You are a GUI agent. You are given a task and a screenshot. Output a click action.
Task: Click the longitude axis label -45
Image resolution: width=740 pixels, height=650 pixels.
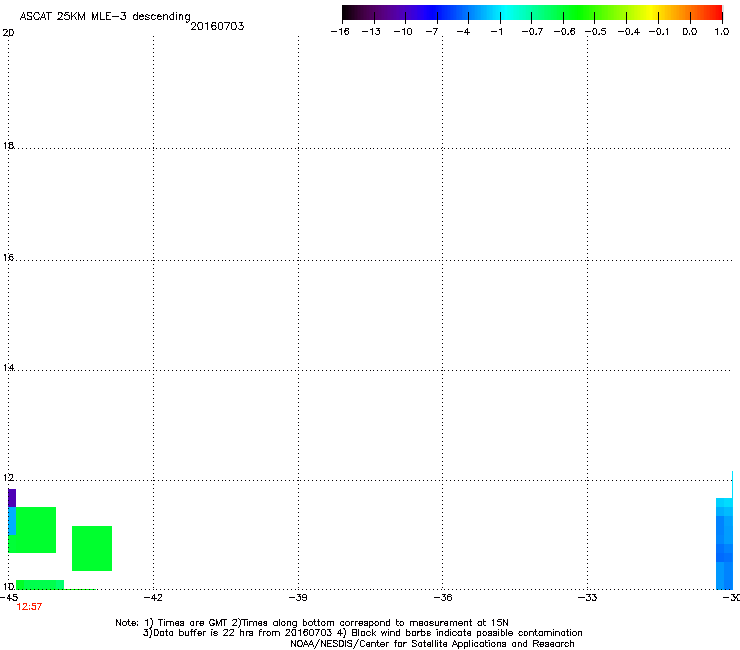tap(9, 598)
